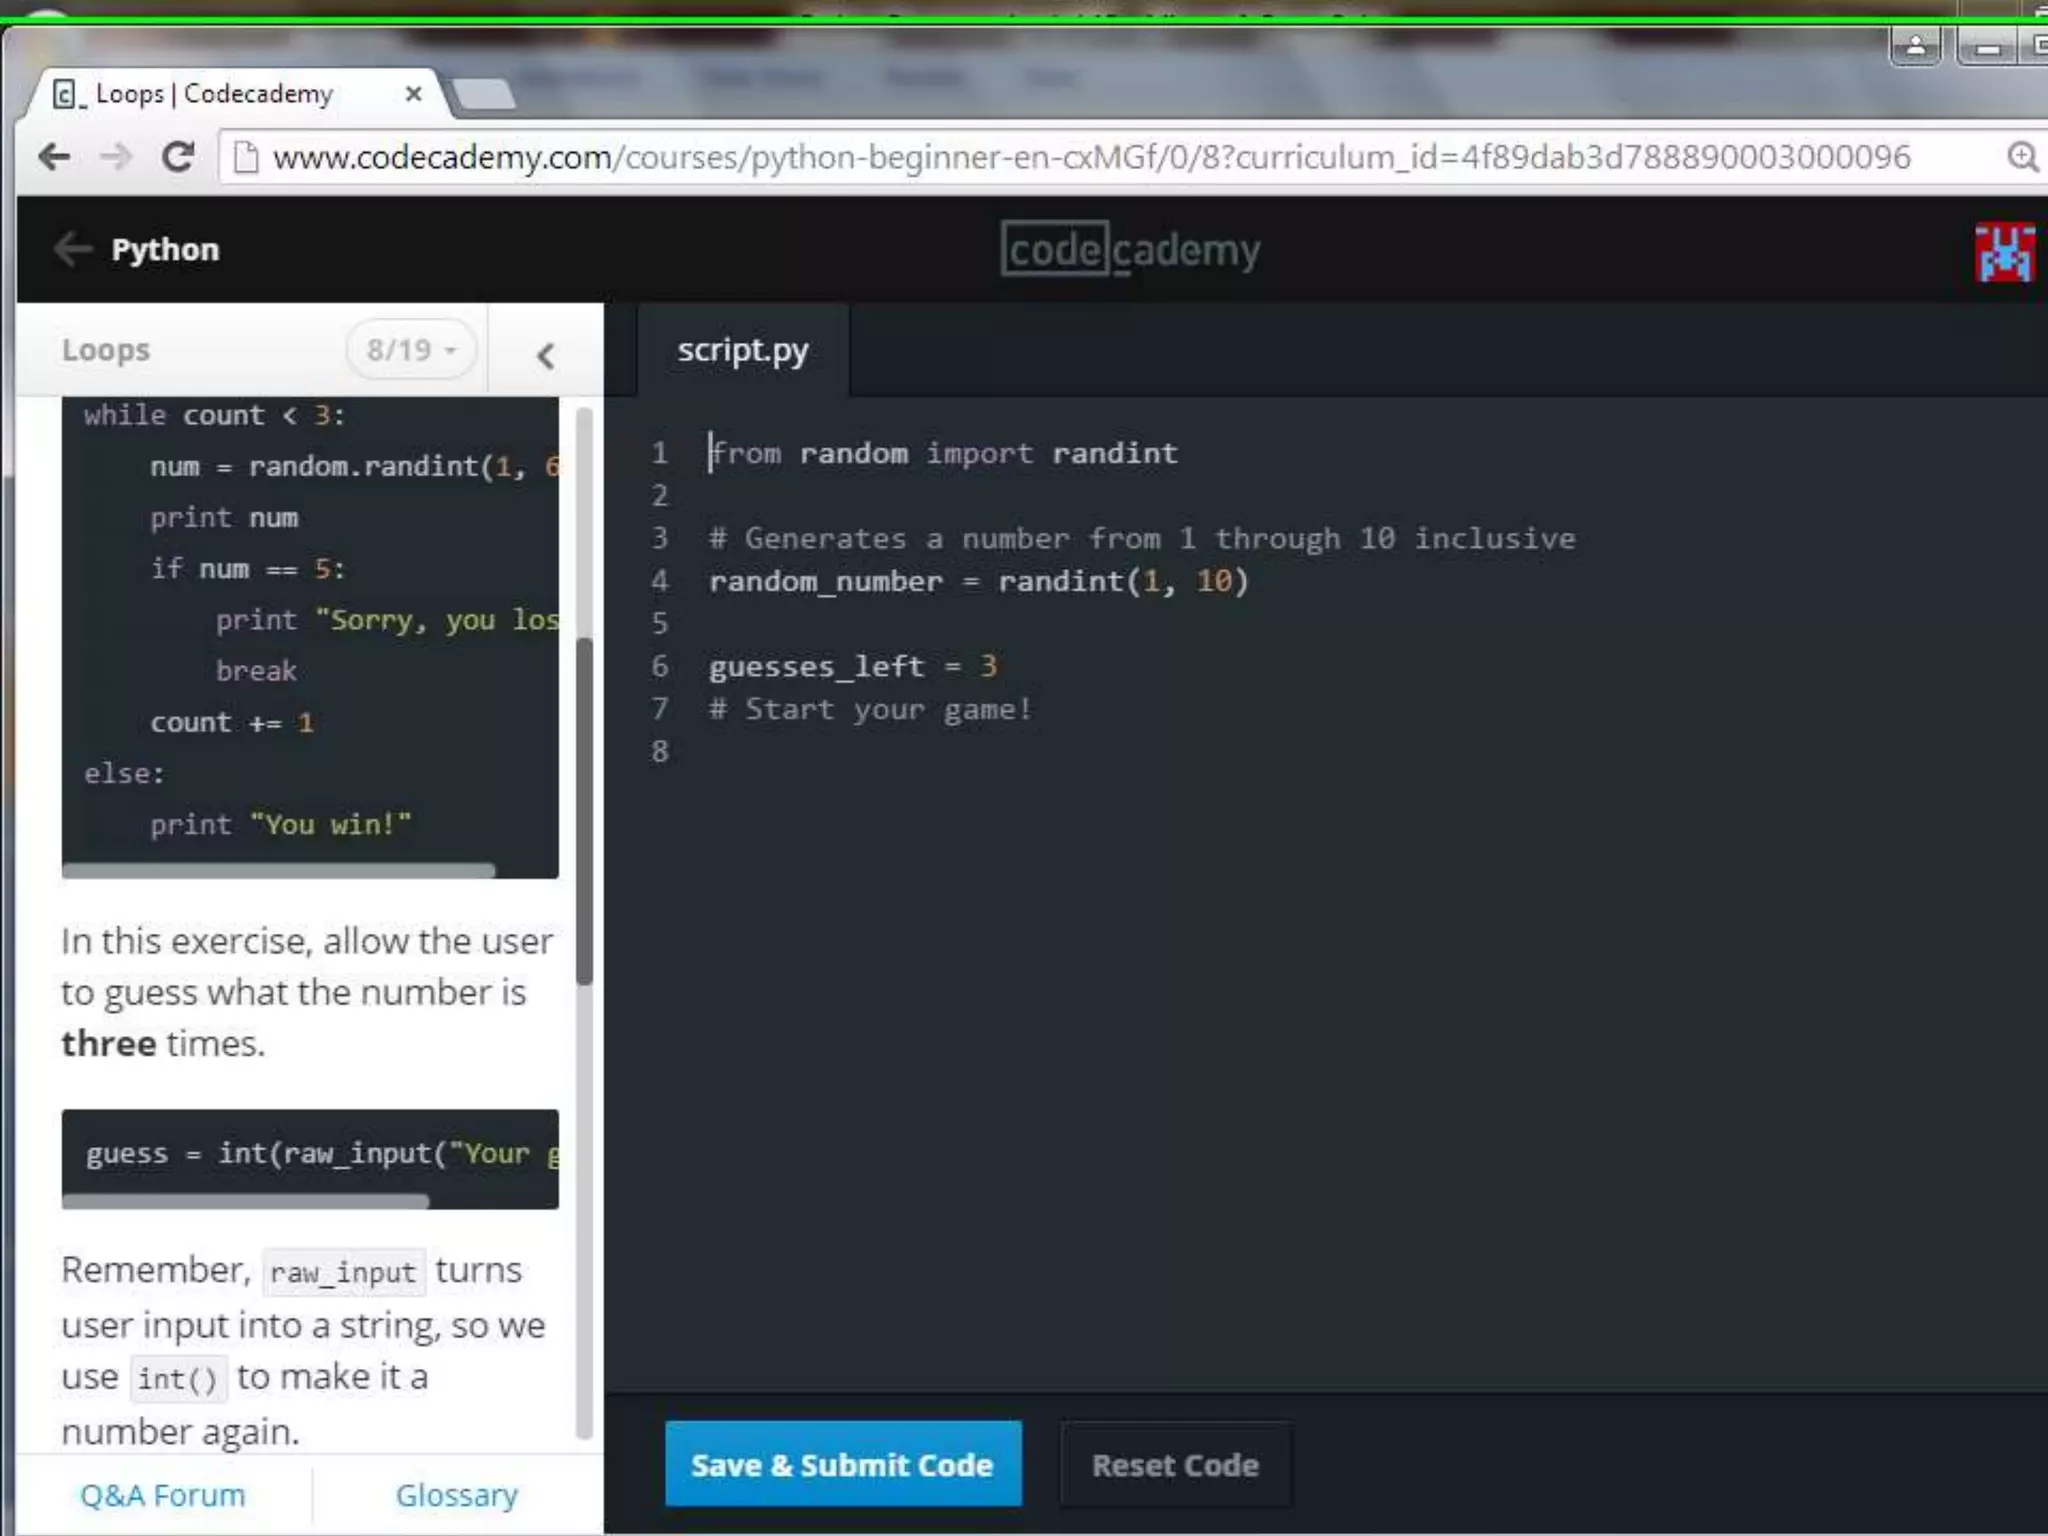Click the Codecademy logo
This screenshot has height=1536, width=2048.
[1130, 249]
